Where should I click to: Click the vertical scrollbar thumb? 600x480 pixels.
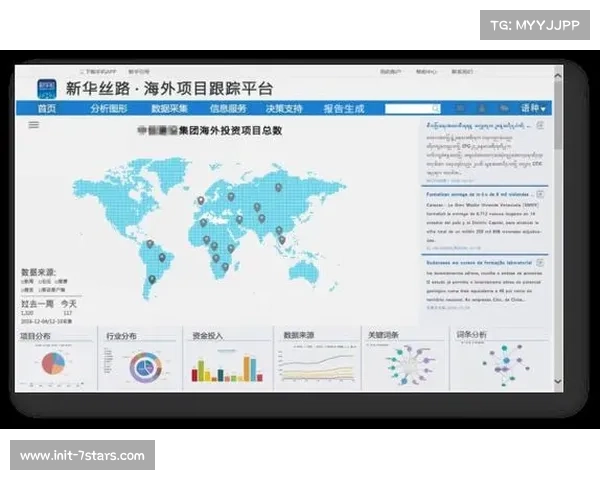[x=558, y=115]
